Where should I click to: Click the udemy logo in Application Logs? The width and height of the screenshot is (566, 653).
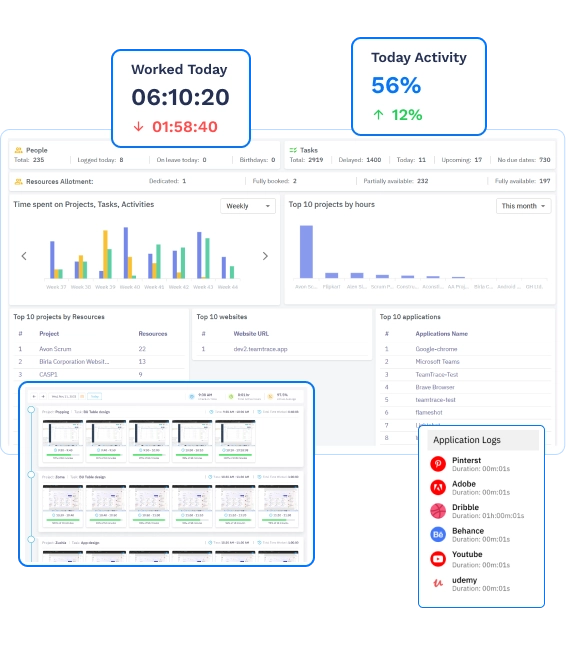click(438, 583)
